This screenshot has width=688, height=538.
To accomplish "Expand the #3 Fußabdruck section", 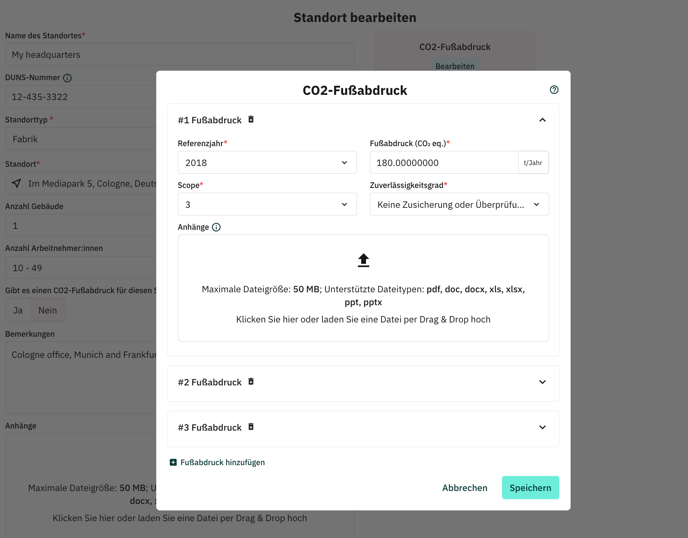I will pyautogui.click(x=542, y=427).
